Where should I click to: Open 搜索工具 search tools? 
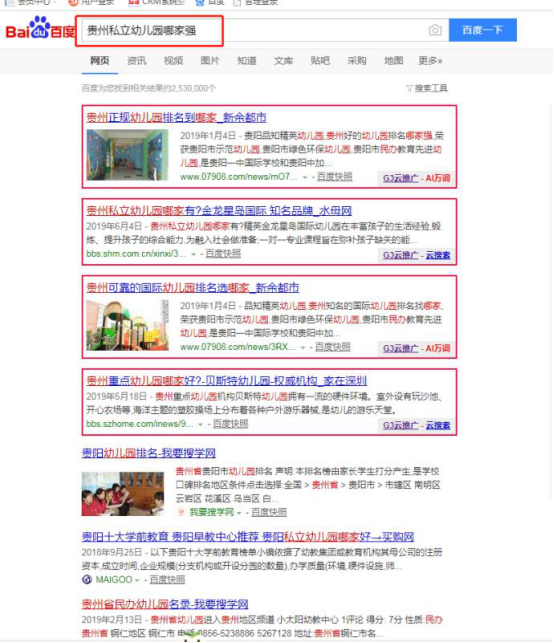pyautogui.click(x=431, y=88)
